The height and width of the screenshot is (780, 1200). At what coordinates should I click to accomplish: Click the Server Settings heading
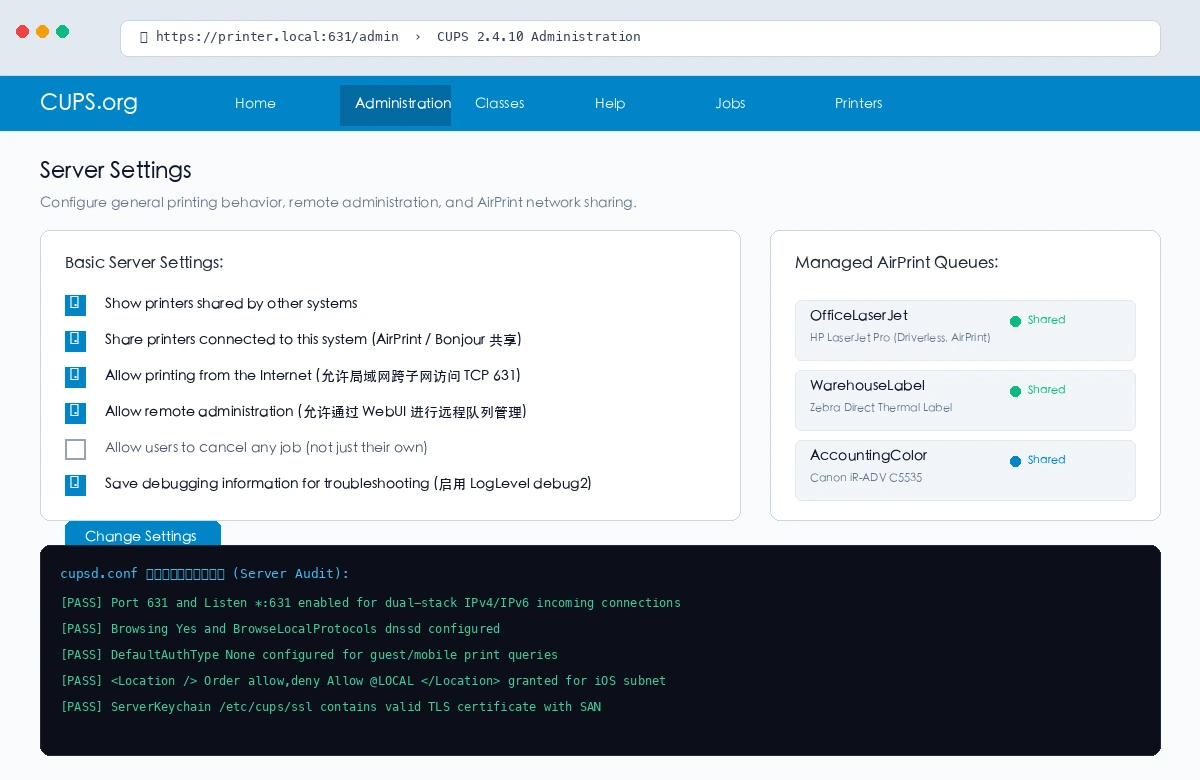click(x=116, y=170)
